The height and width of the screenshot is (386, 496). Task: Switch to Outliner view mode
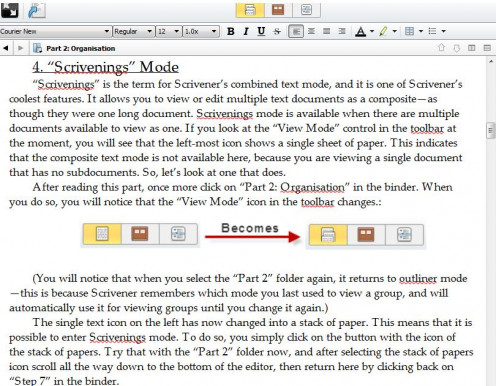(306, 10)
